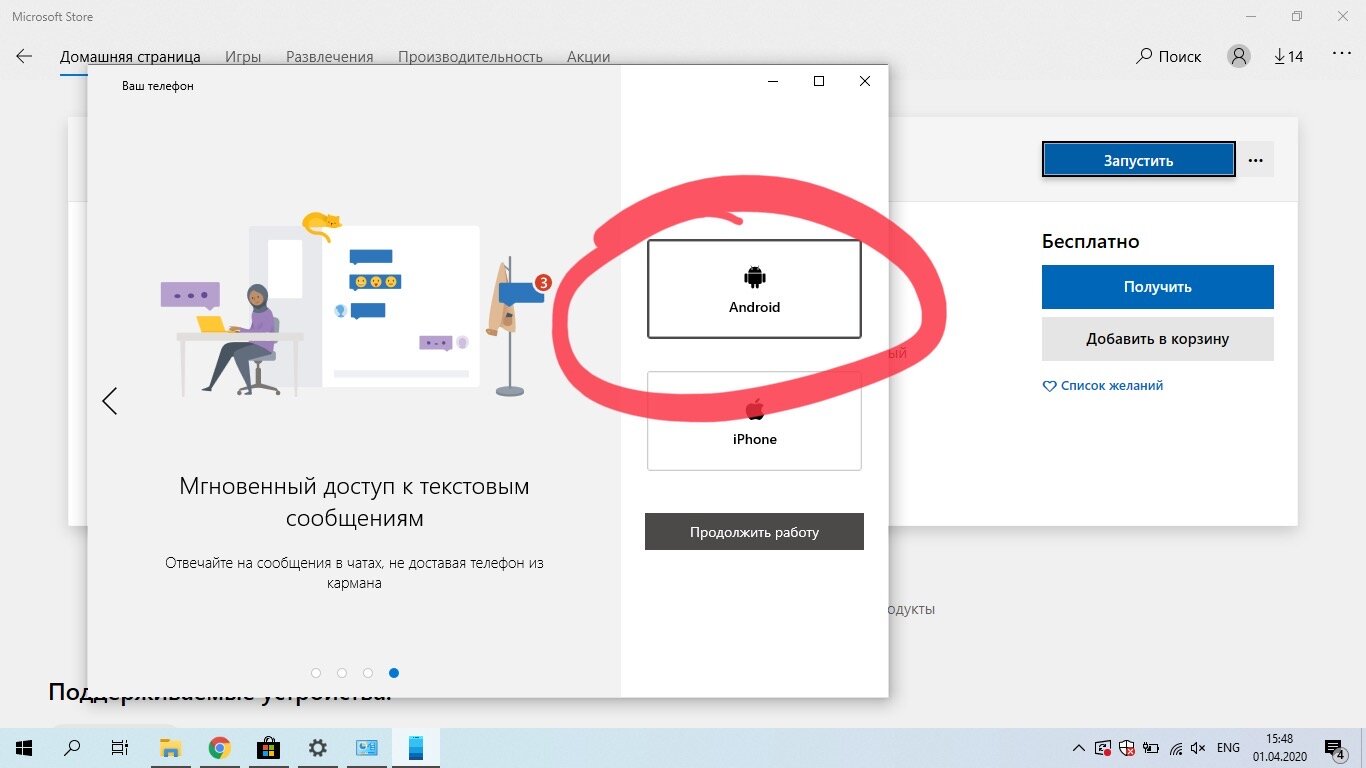Image resolution: width=1366 pixels, height=768 pixels.
Task: Switch to Microsoft Store taskbar icon
Action: [268, 748]
